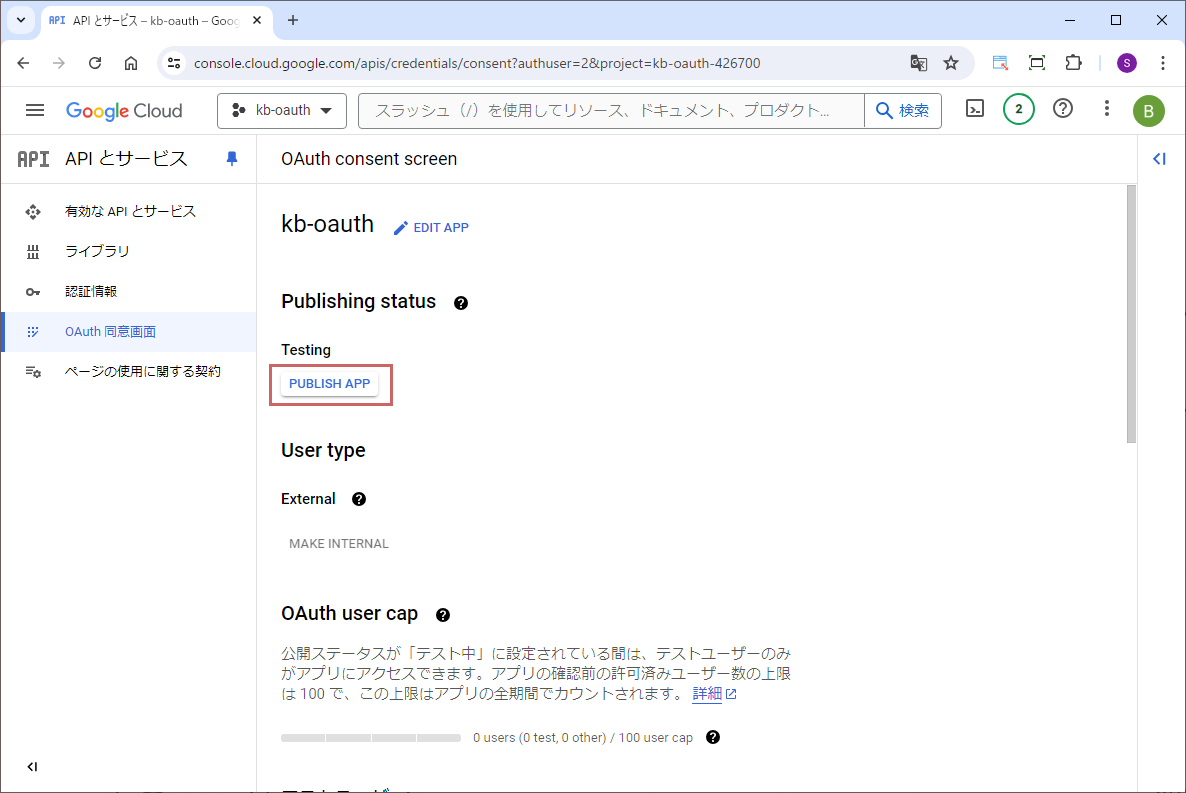Show info for External user type
Screen dimensions: 1186x793
point(359,499)
